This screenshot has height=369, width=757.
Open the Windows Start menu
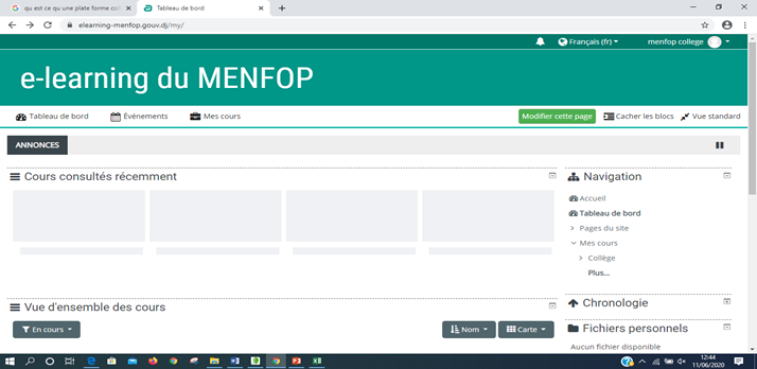click(x=9, y=361)
